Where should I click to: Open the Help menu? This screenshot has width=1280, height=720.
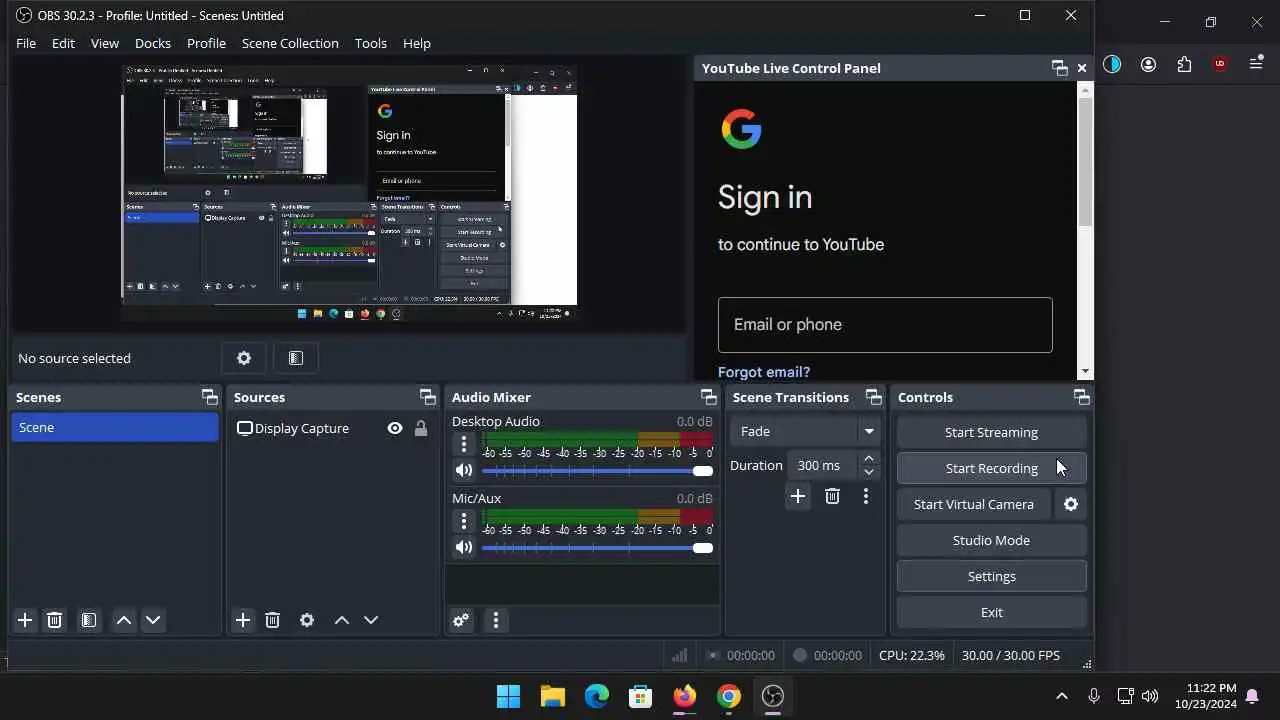pos(417,43)
